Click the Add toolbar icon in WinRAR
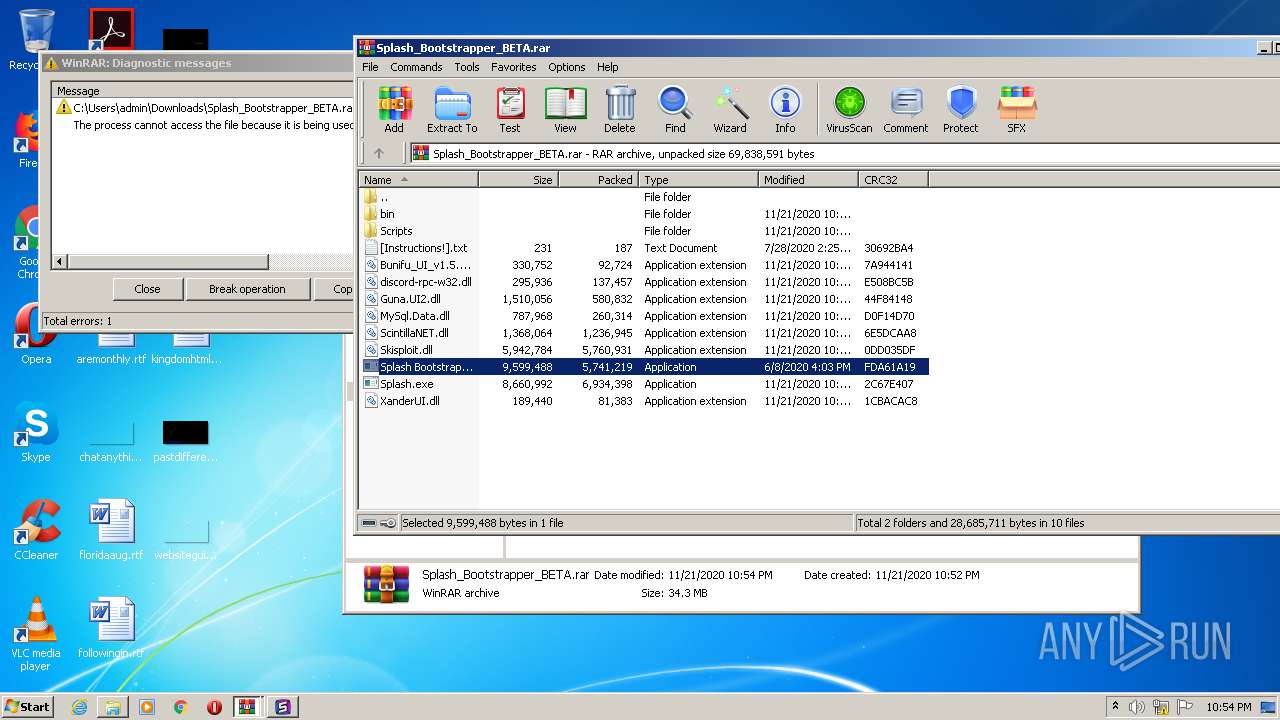Viewport: 1280px width, 720px height. [394, 109]
